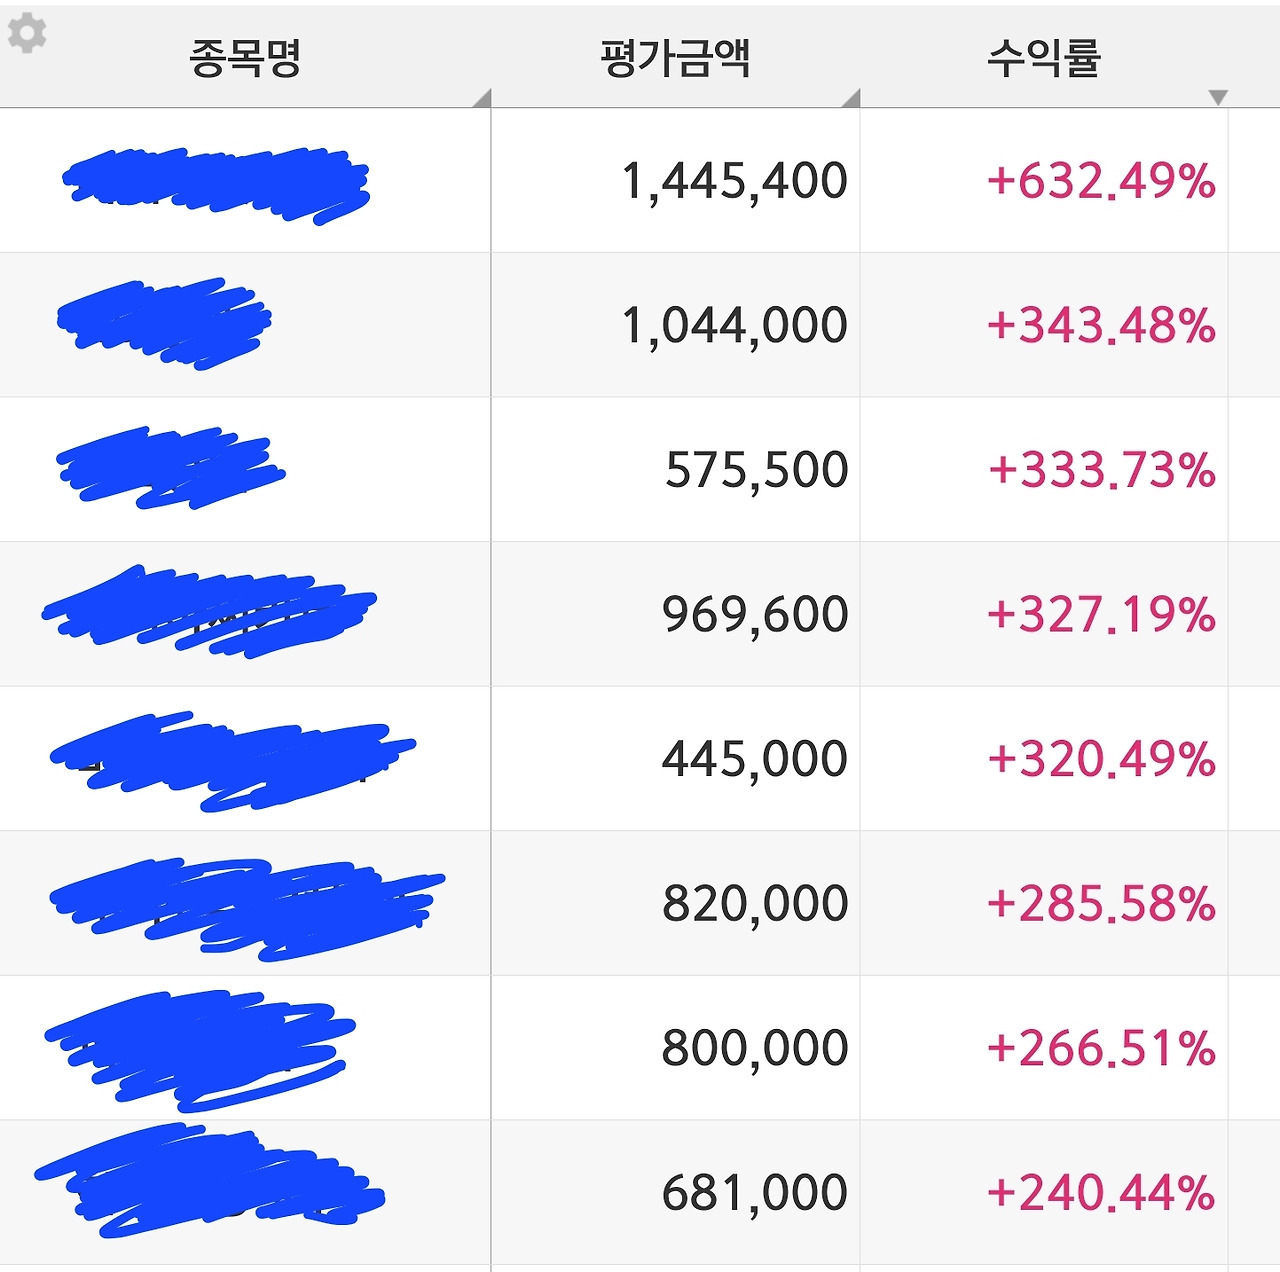Open the row with 681,000 valuation
Viewport: 1280px width, 1272px height.
tap(754, 1192)
